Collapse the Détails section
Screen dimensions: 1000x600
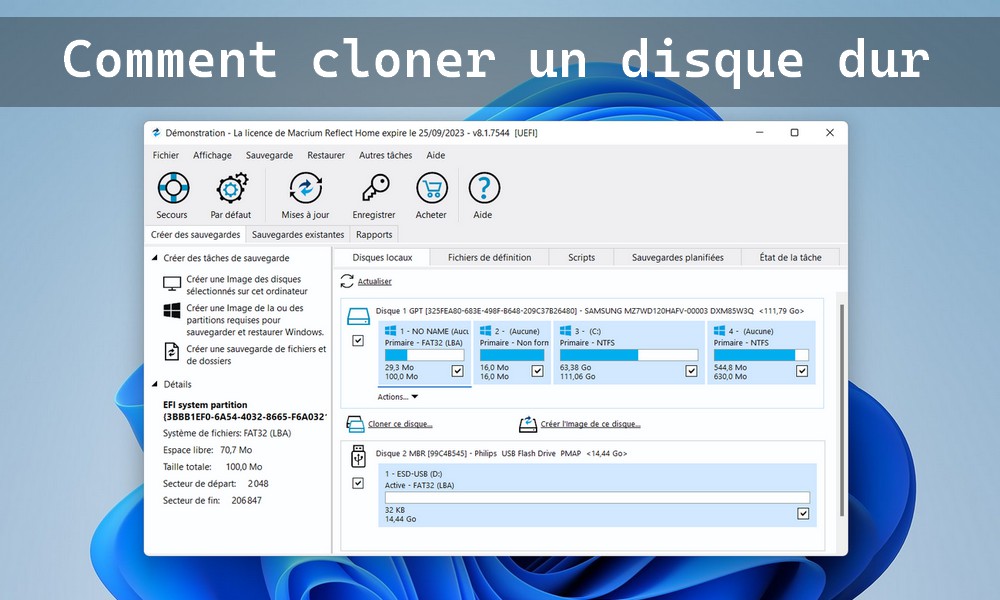click(155, 384)
